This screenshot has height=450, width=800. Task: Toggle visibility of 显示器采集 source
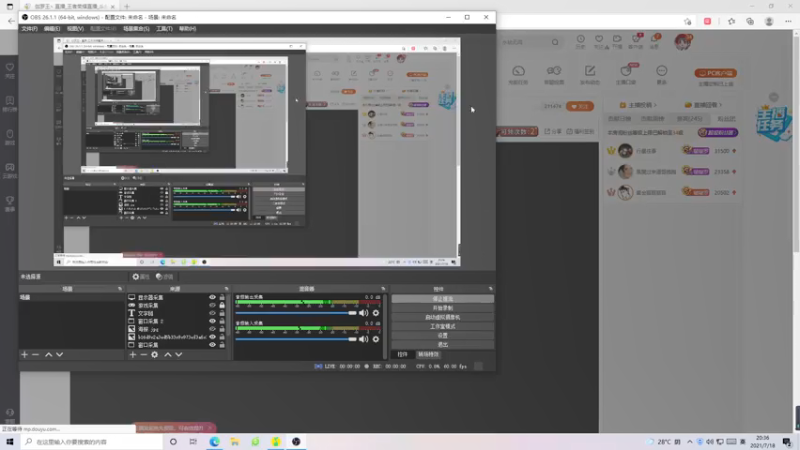pos(212,297)
